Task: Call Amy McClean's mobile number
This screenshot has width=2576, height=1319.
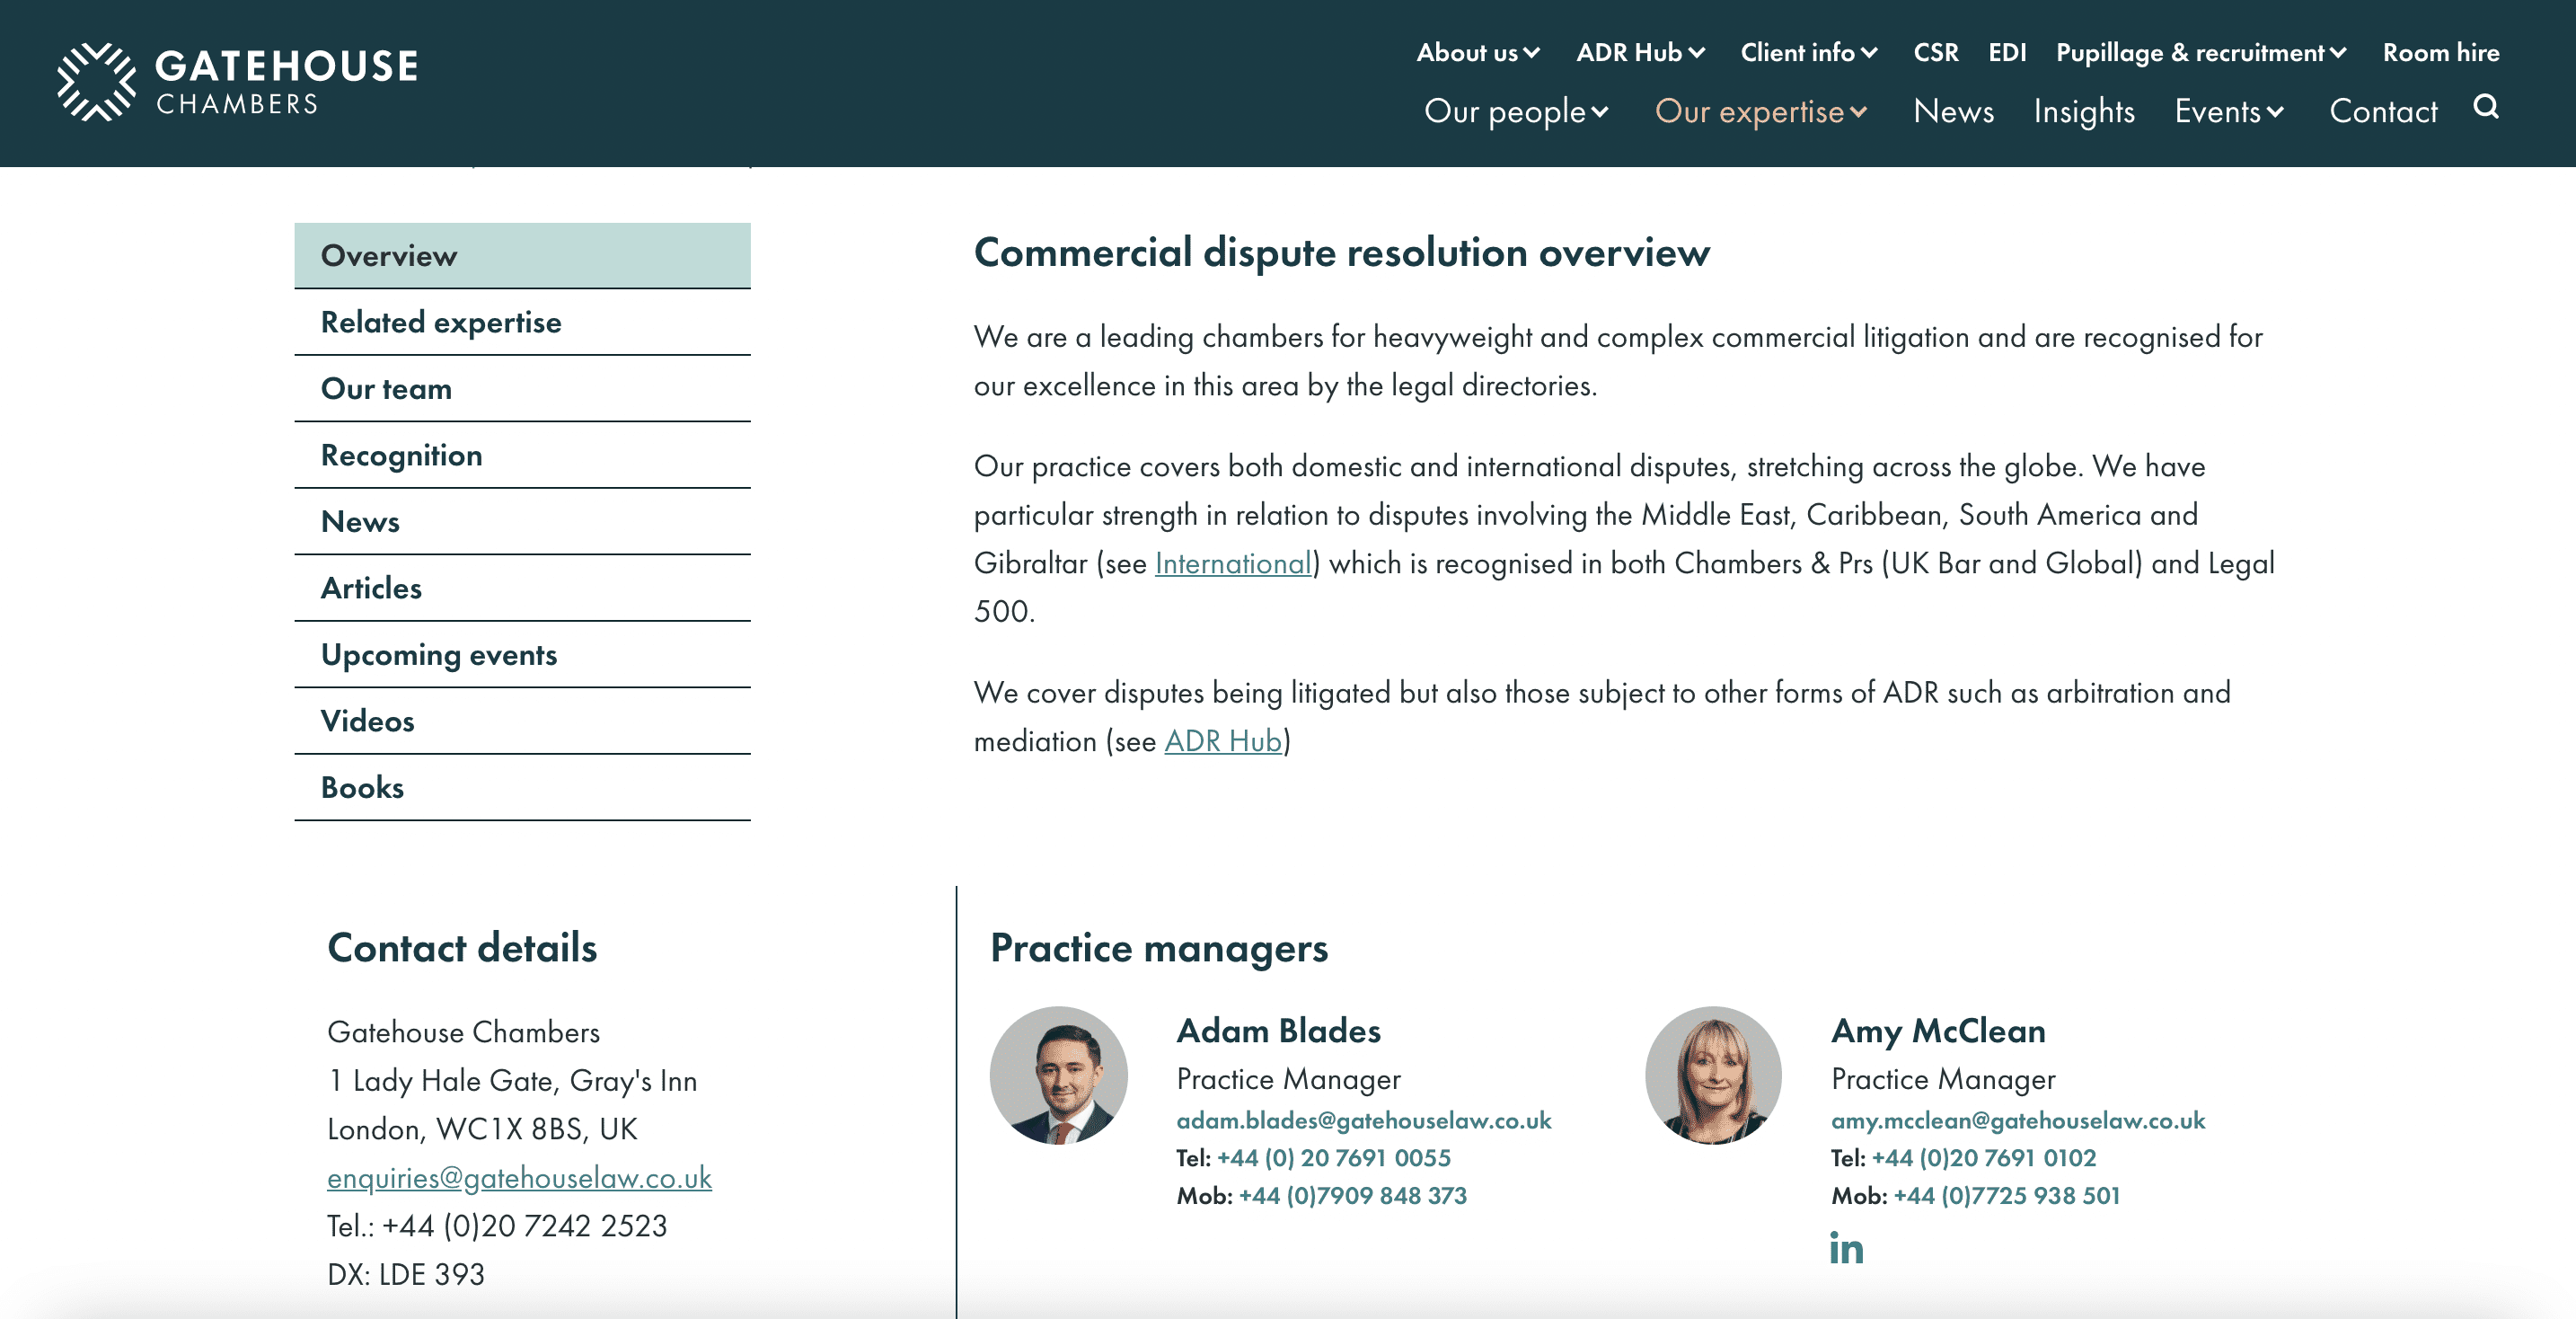Action: (2006, 1195)
